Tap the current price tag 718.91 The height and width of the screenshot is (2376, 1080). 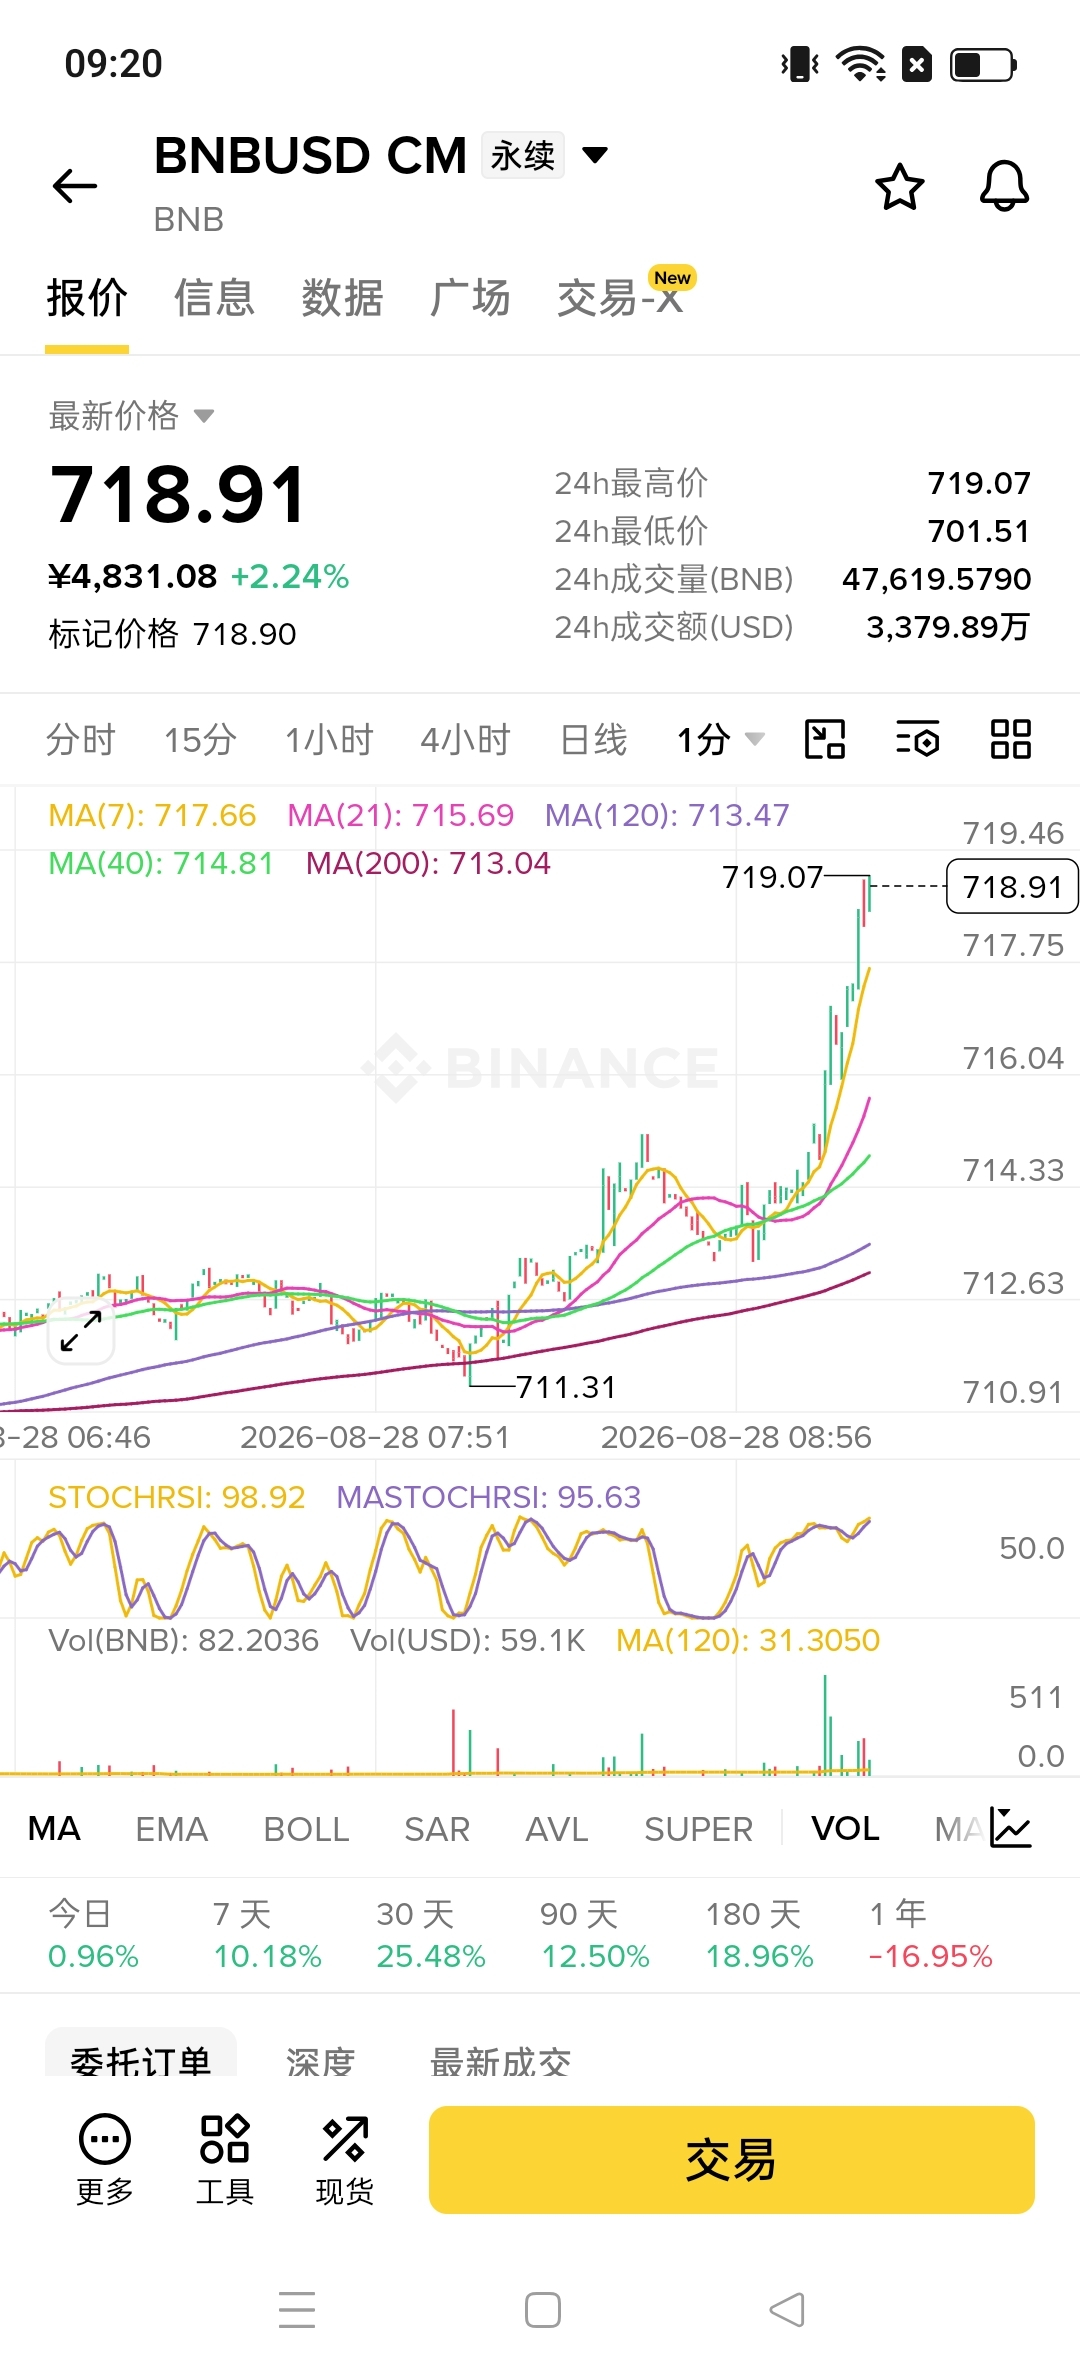1012,886
